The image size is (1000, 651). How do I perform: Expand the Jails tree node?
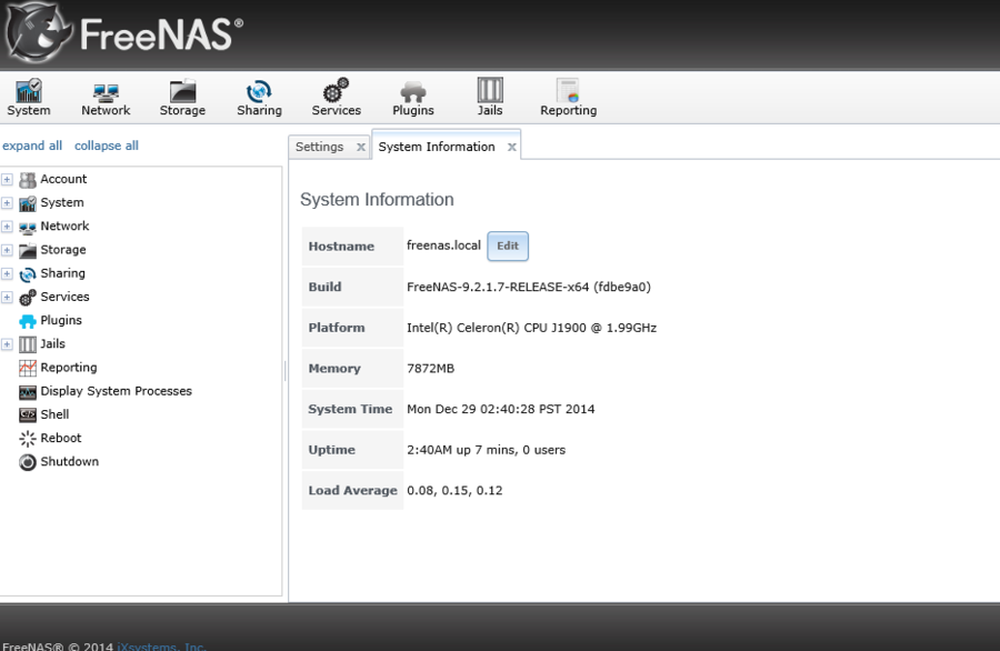click(7, 344)
